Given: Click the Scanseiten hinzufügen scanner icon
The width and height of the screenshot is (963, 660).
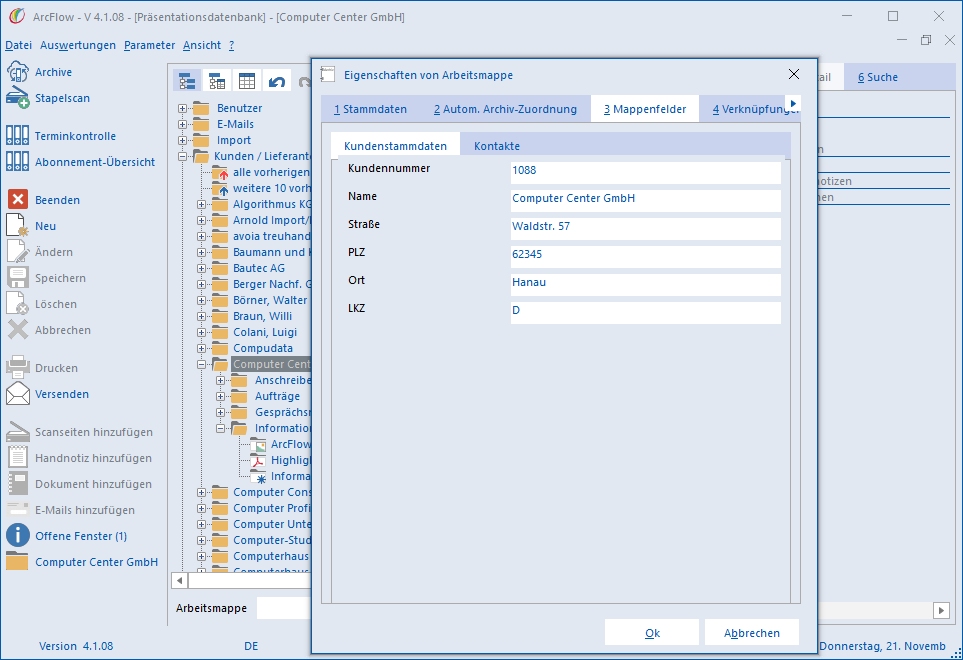Looking at the screenshot, I should (17, 432).
